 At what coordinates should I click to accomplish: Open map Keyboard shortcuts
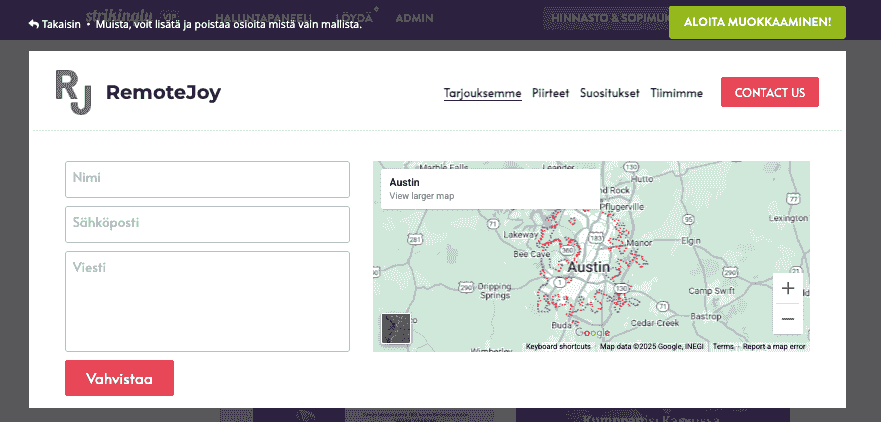point(558,347)
